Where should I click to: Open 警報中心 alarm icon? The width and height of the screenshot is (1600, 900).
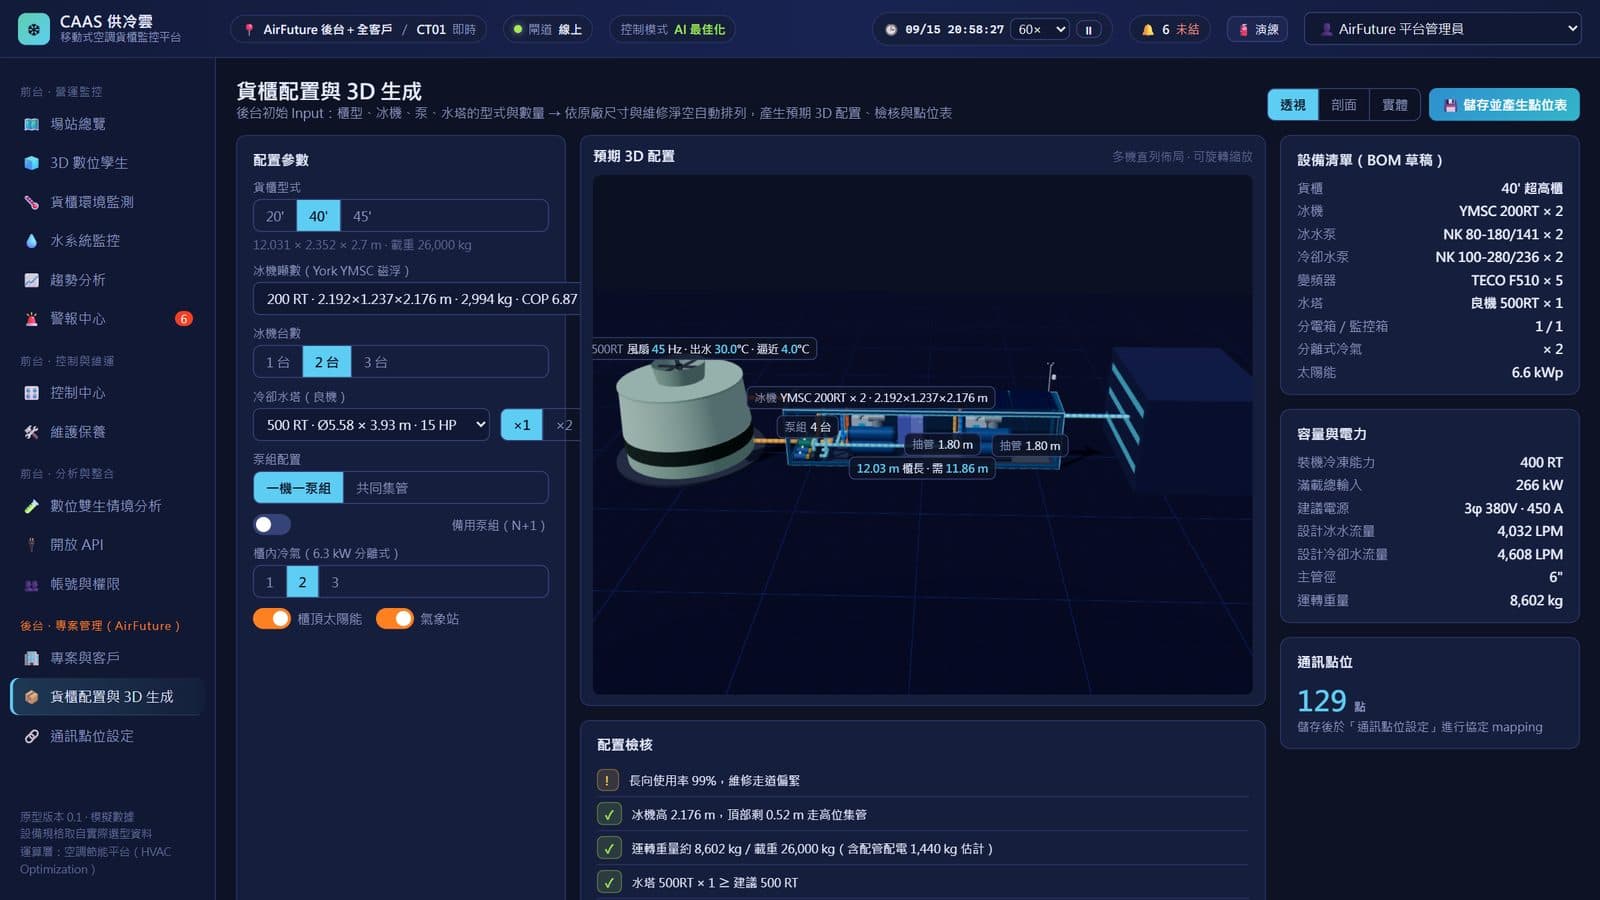pos(32,319)
